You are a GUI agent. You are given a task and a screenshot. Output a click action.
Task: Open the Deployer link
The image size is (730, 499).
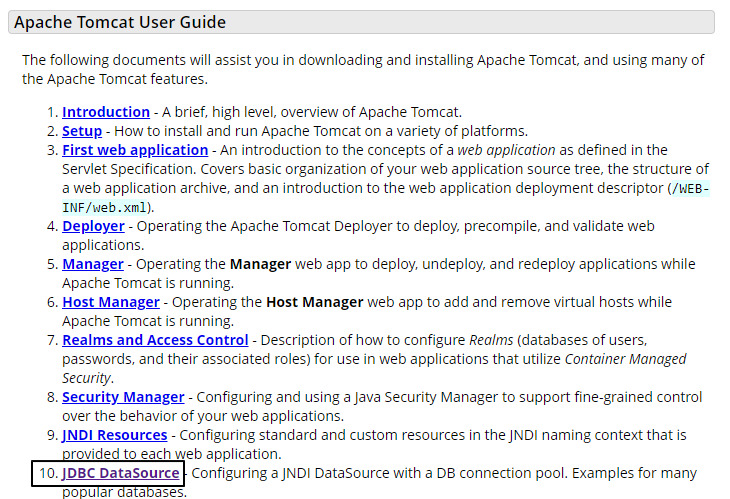click(x=94, y=226)
